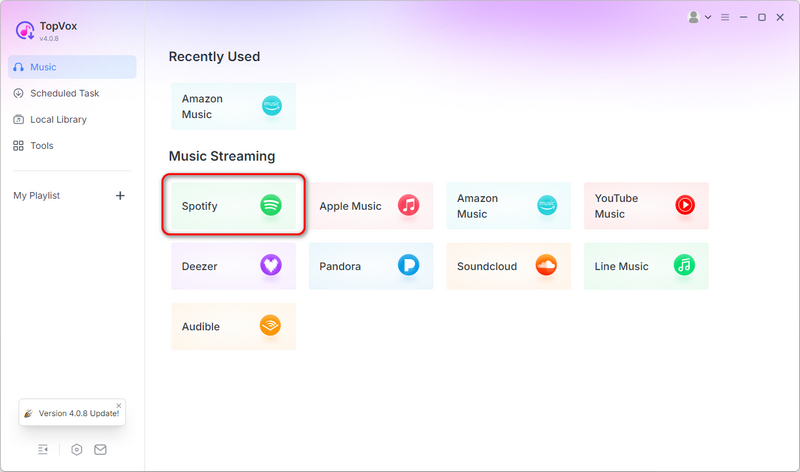Open the Music section in sidebar
Screen dimensions: 800x472
(x=72, y=67)
